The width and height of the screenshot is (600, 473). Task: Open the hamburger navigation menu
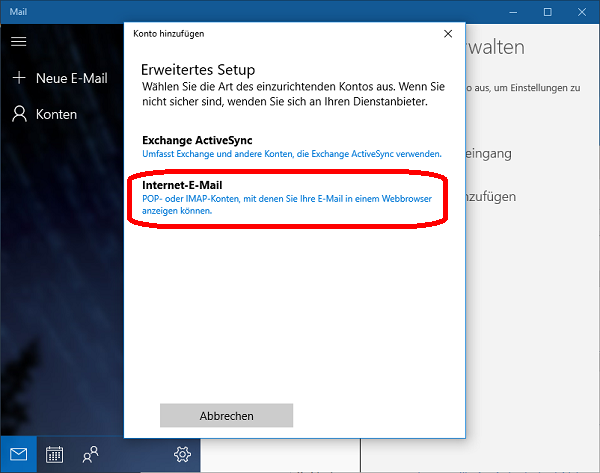click(x=18, y=41)
